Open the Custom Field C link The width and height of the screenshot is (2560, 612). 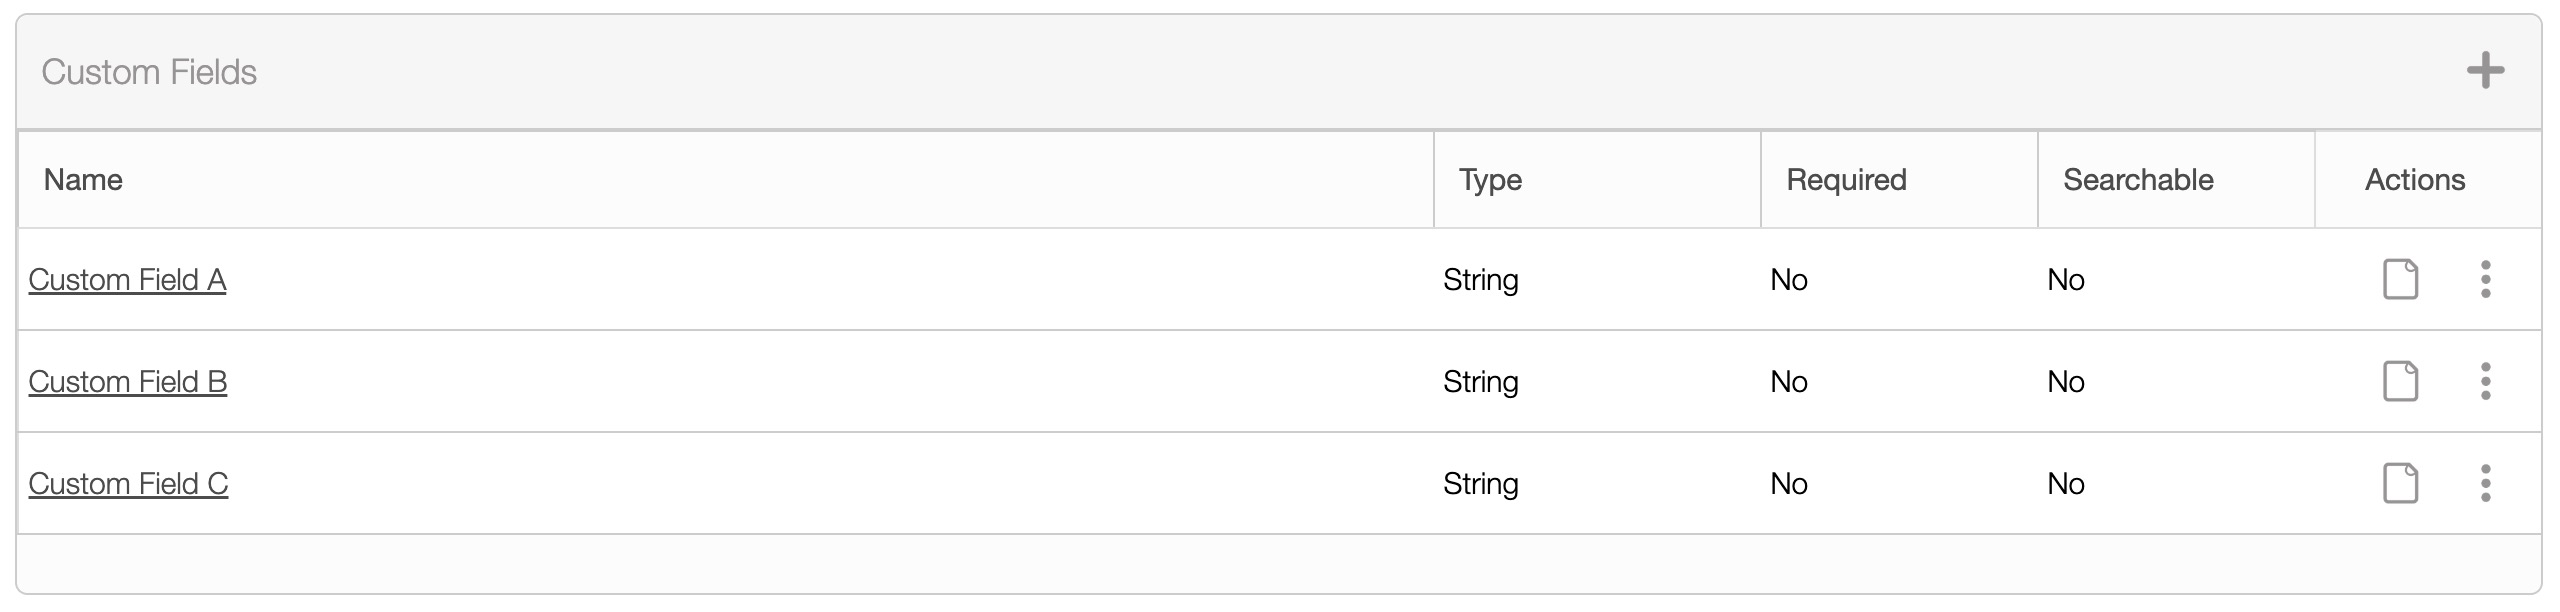[128, 484]
